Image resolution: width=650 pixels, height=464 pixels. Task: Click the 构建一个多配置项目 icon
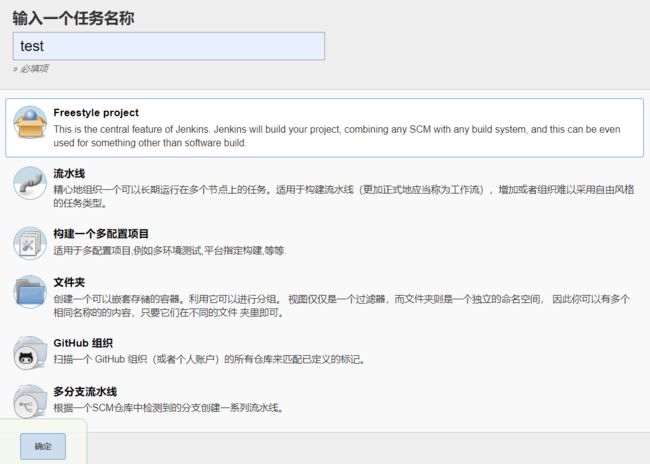30,243
